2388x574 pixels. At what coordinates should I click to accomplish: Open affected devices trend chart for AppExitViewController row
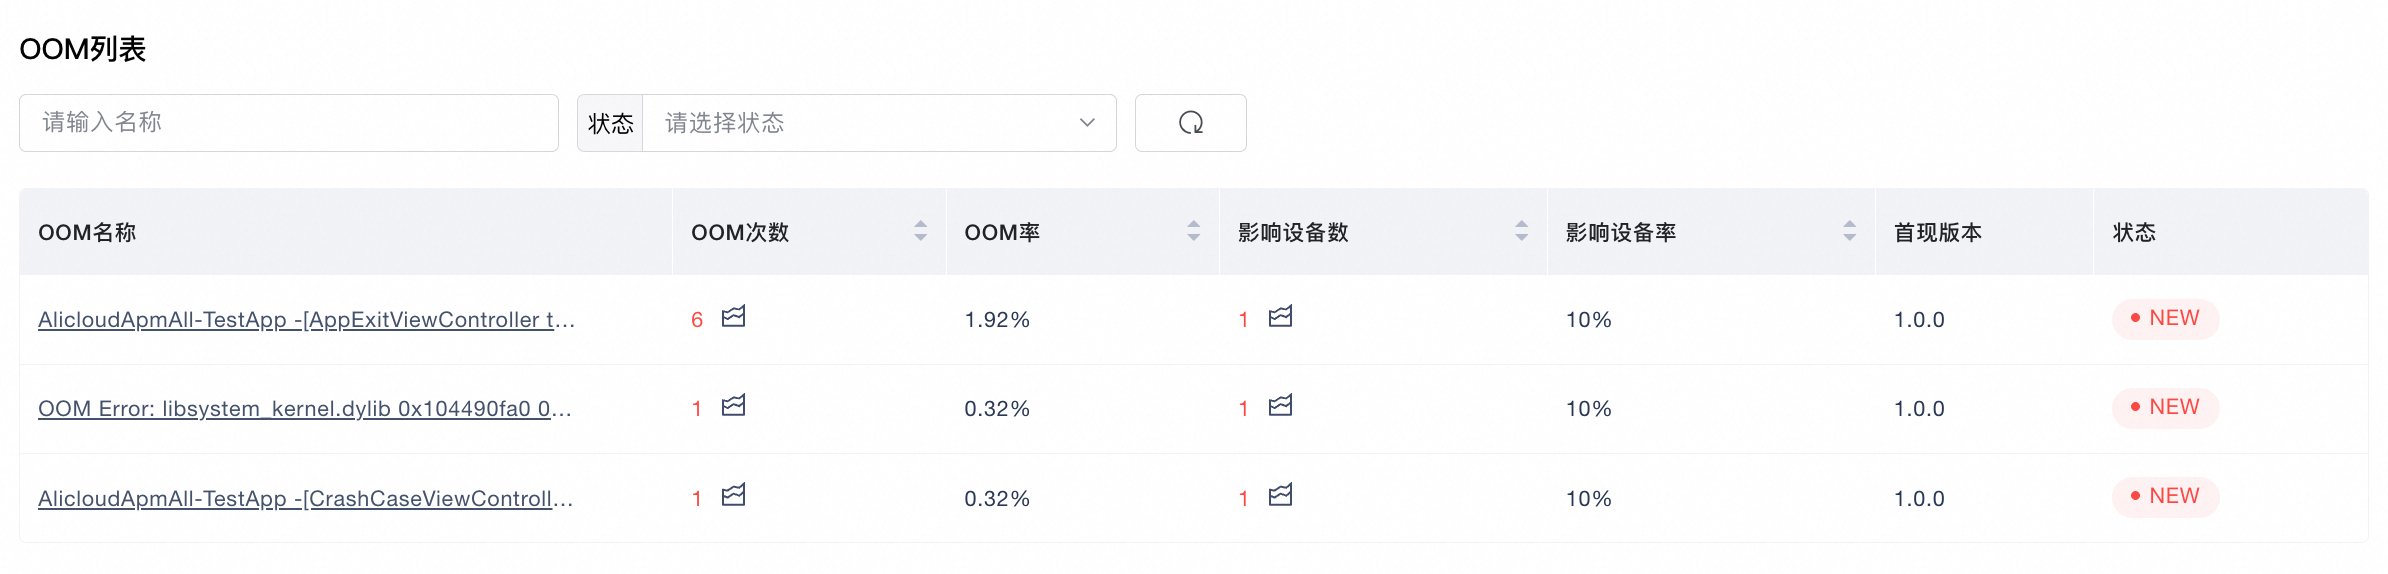click(x=1280, y=317)
